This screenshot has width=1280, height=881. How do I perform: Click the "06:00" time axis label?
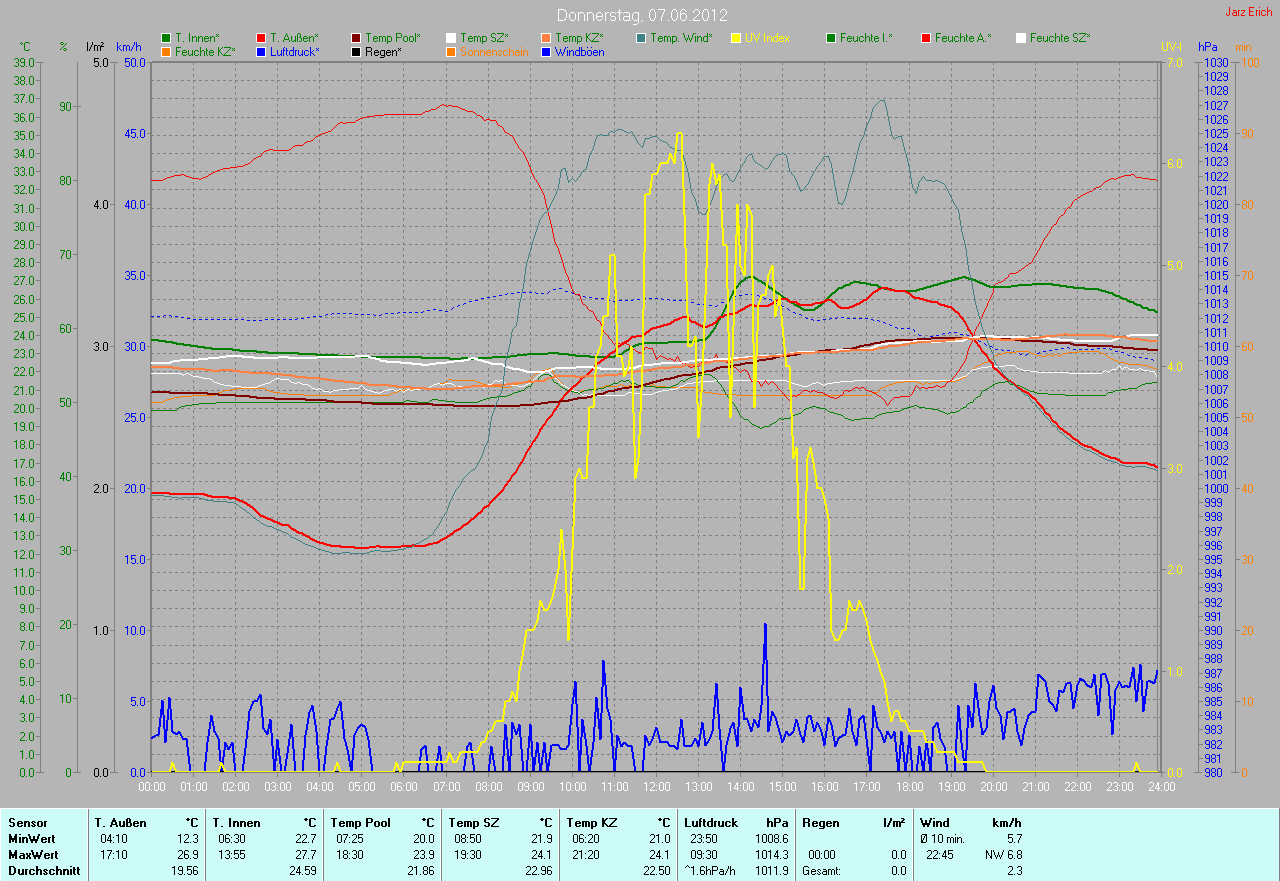tap(404, 787)
